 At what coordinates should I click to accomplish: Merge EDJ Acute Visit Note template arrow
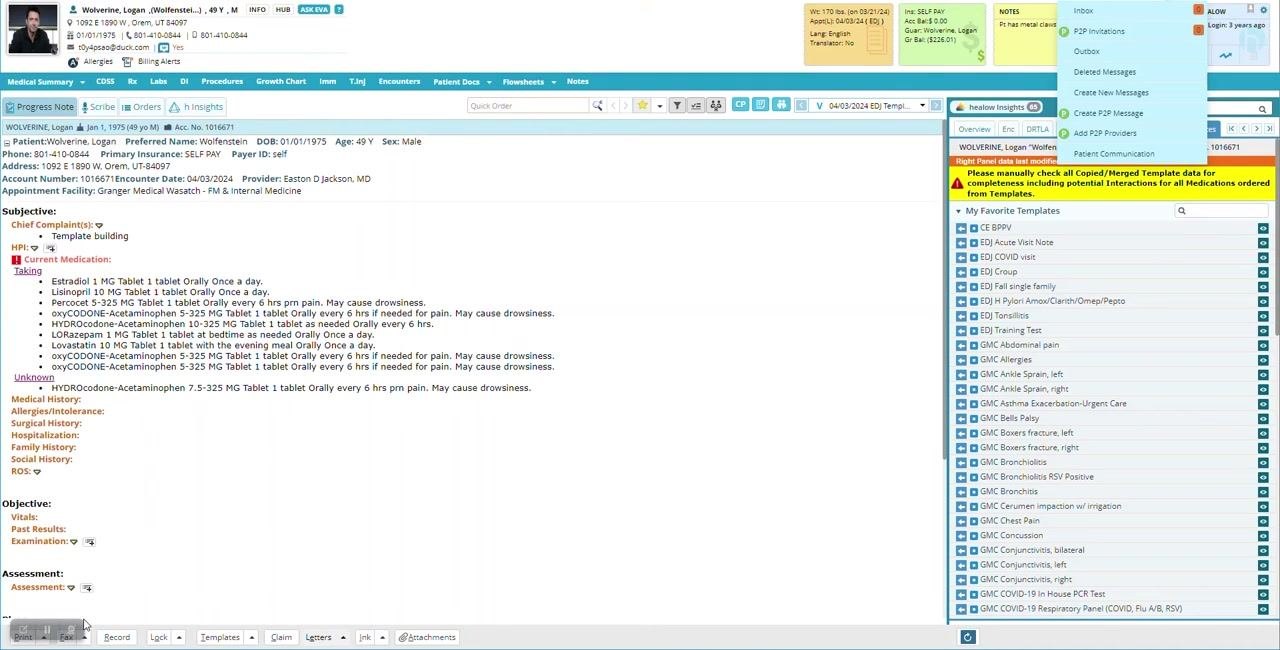pos(961,243)
